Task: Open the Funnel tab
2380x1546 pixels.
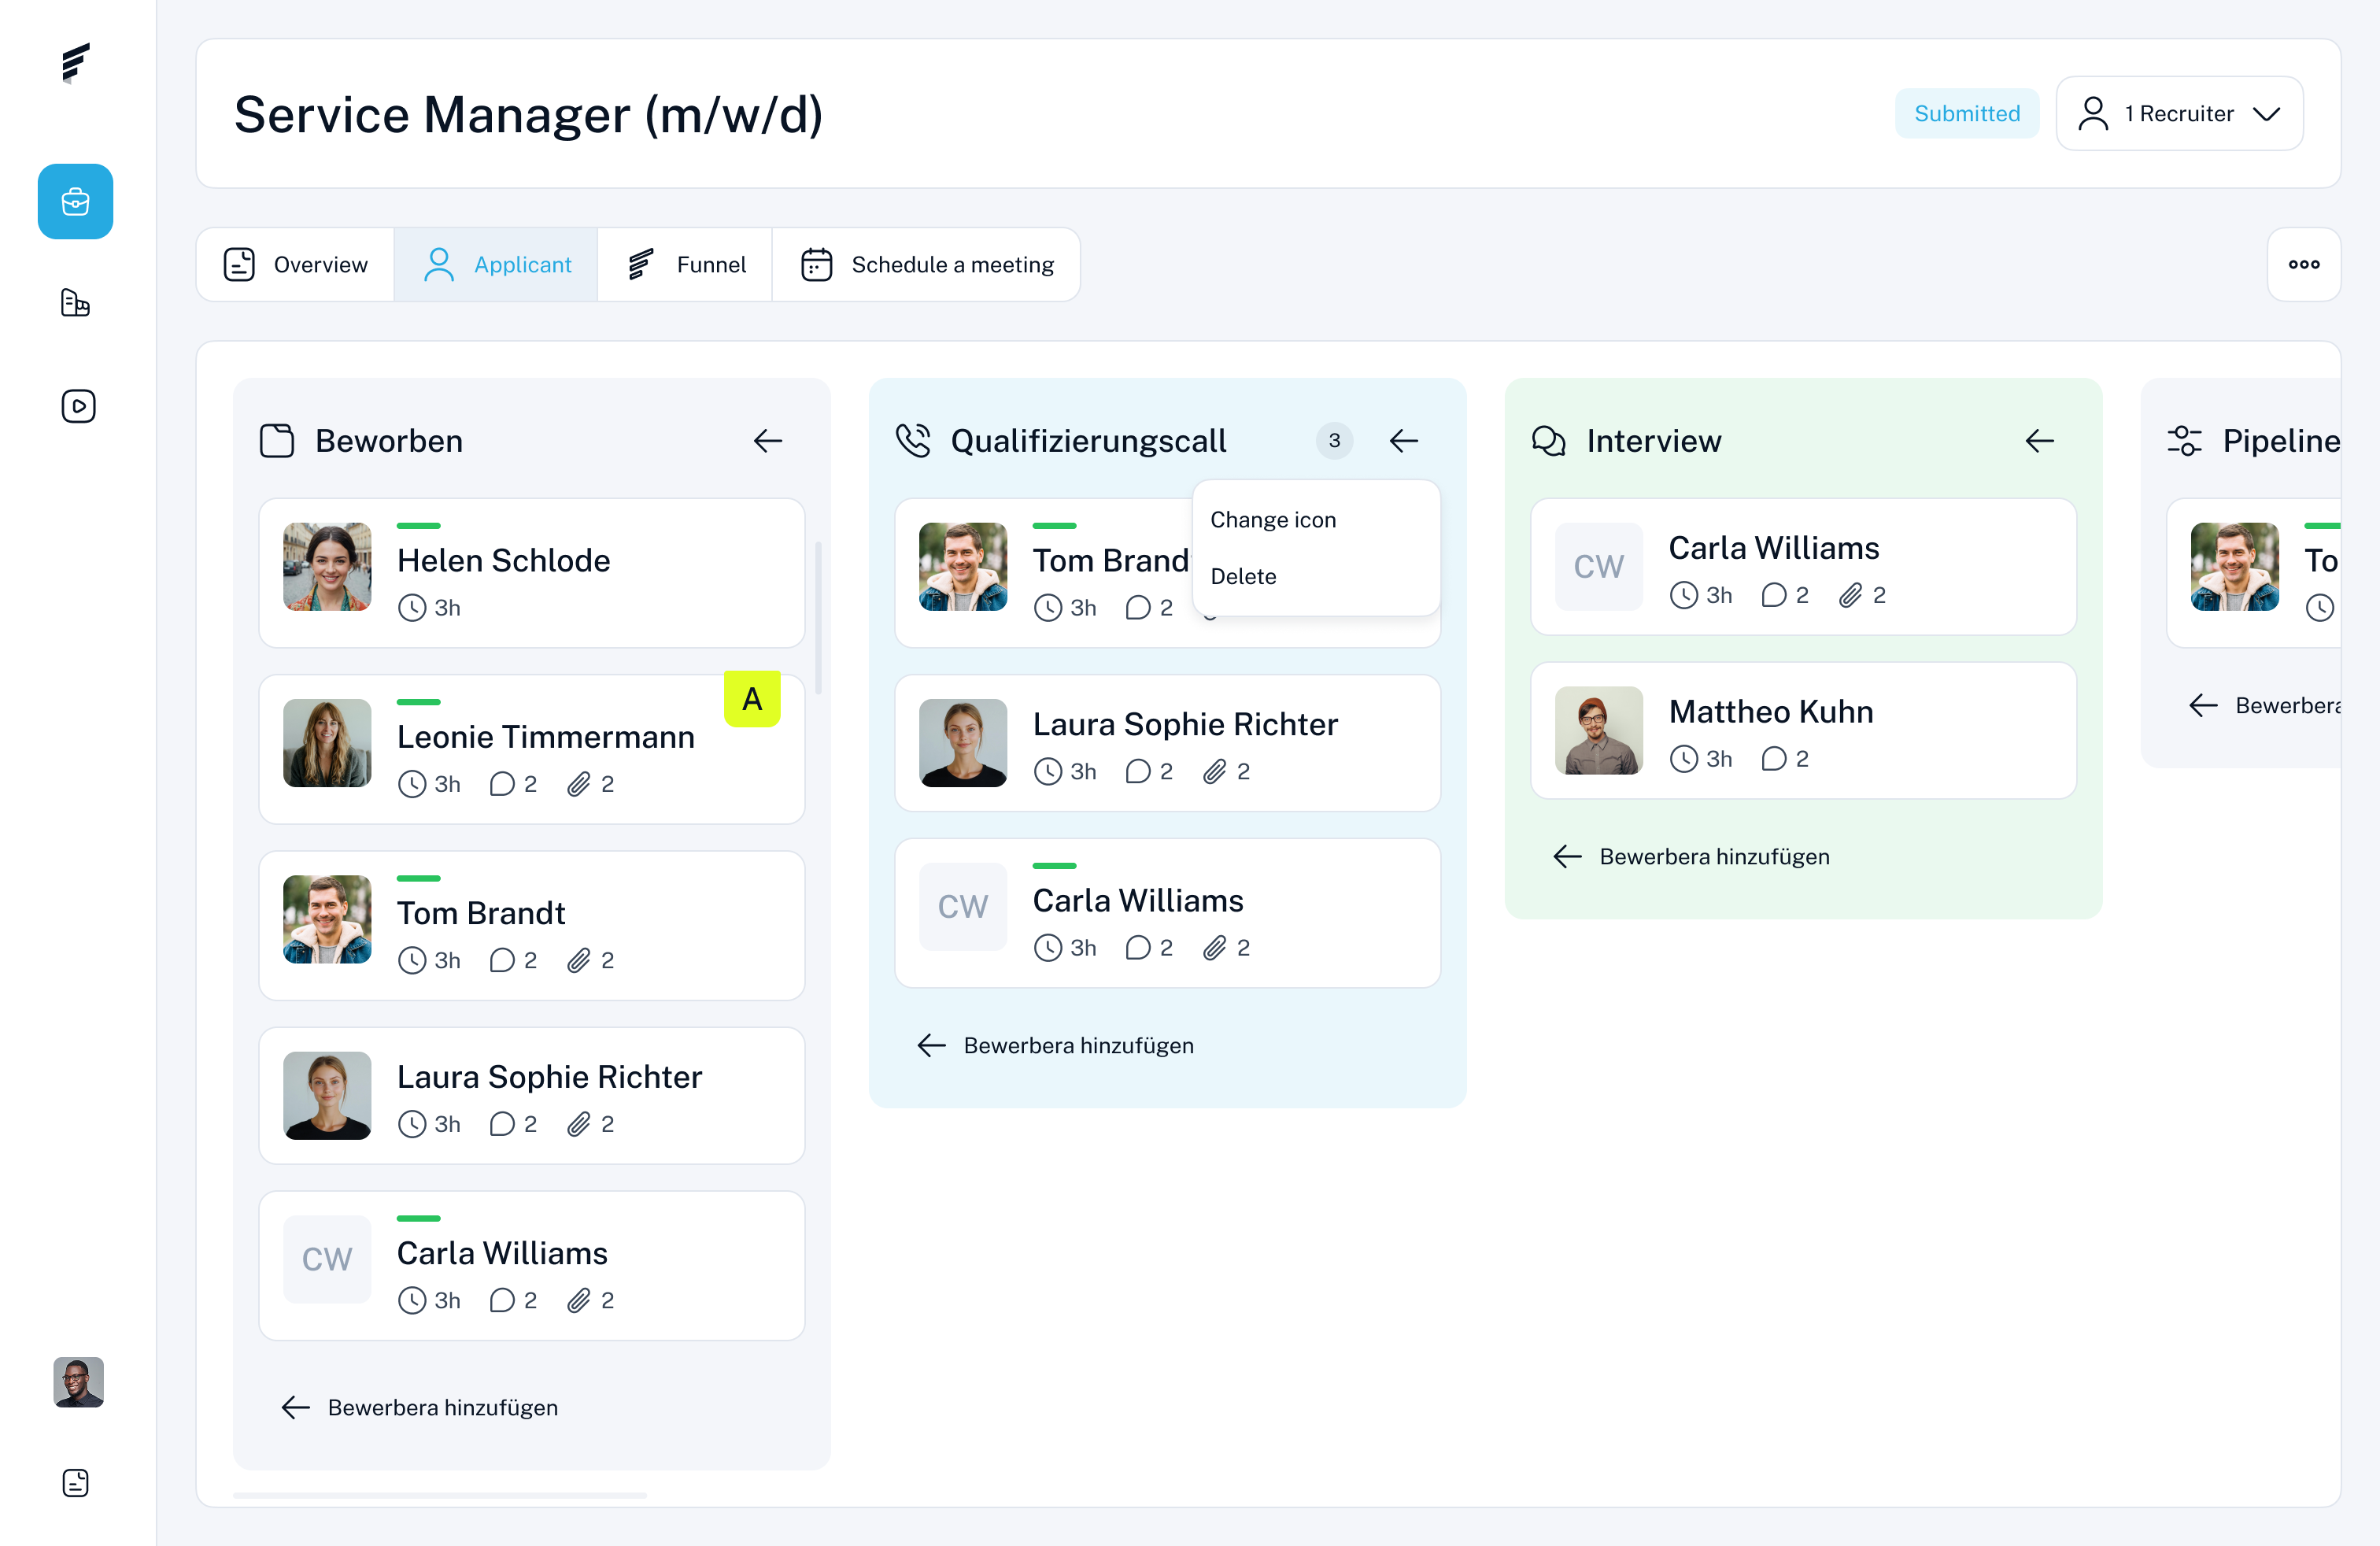Action: (x=685, y=264)
